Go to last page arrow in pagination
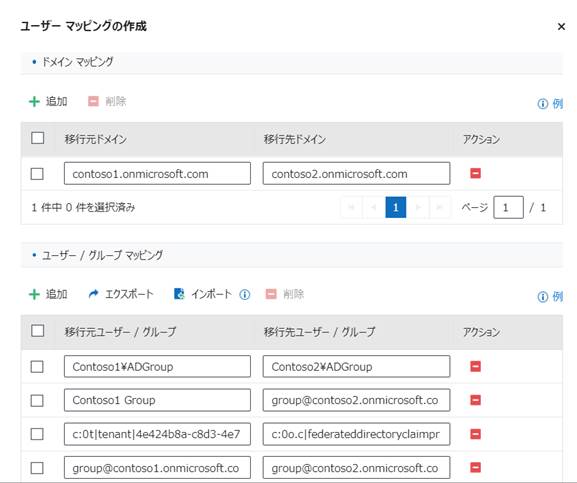This screenshot has width=577, height=483. click(x=439, y=207)
